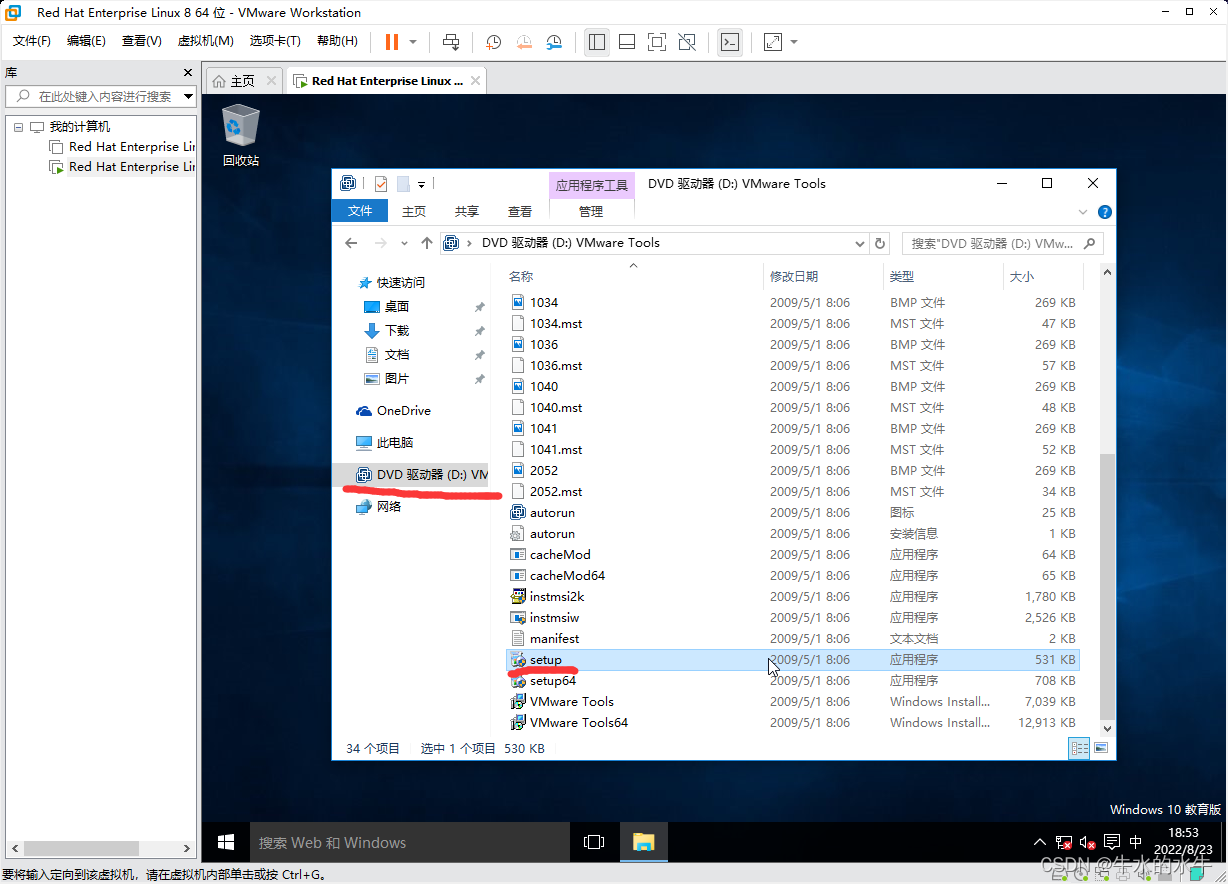Open the Windows Start menu in the guest
The height and width of the screenshot is (884, 1228).
click(226, 842)
